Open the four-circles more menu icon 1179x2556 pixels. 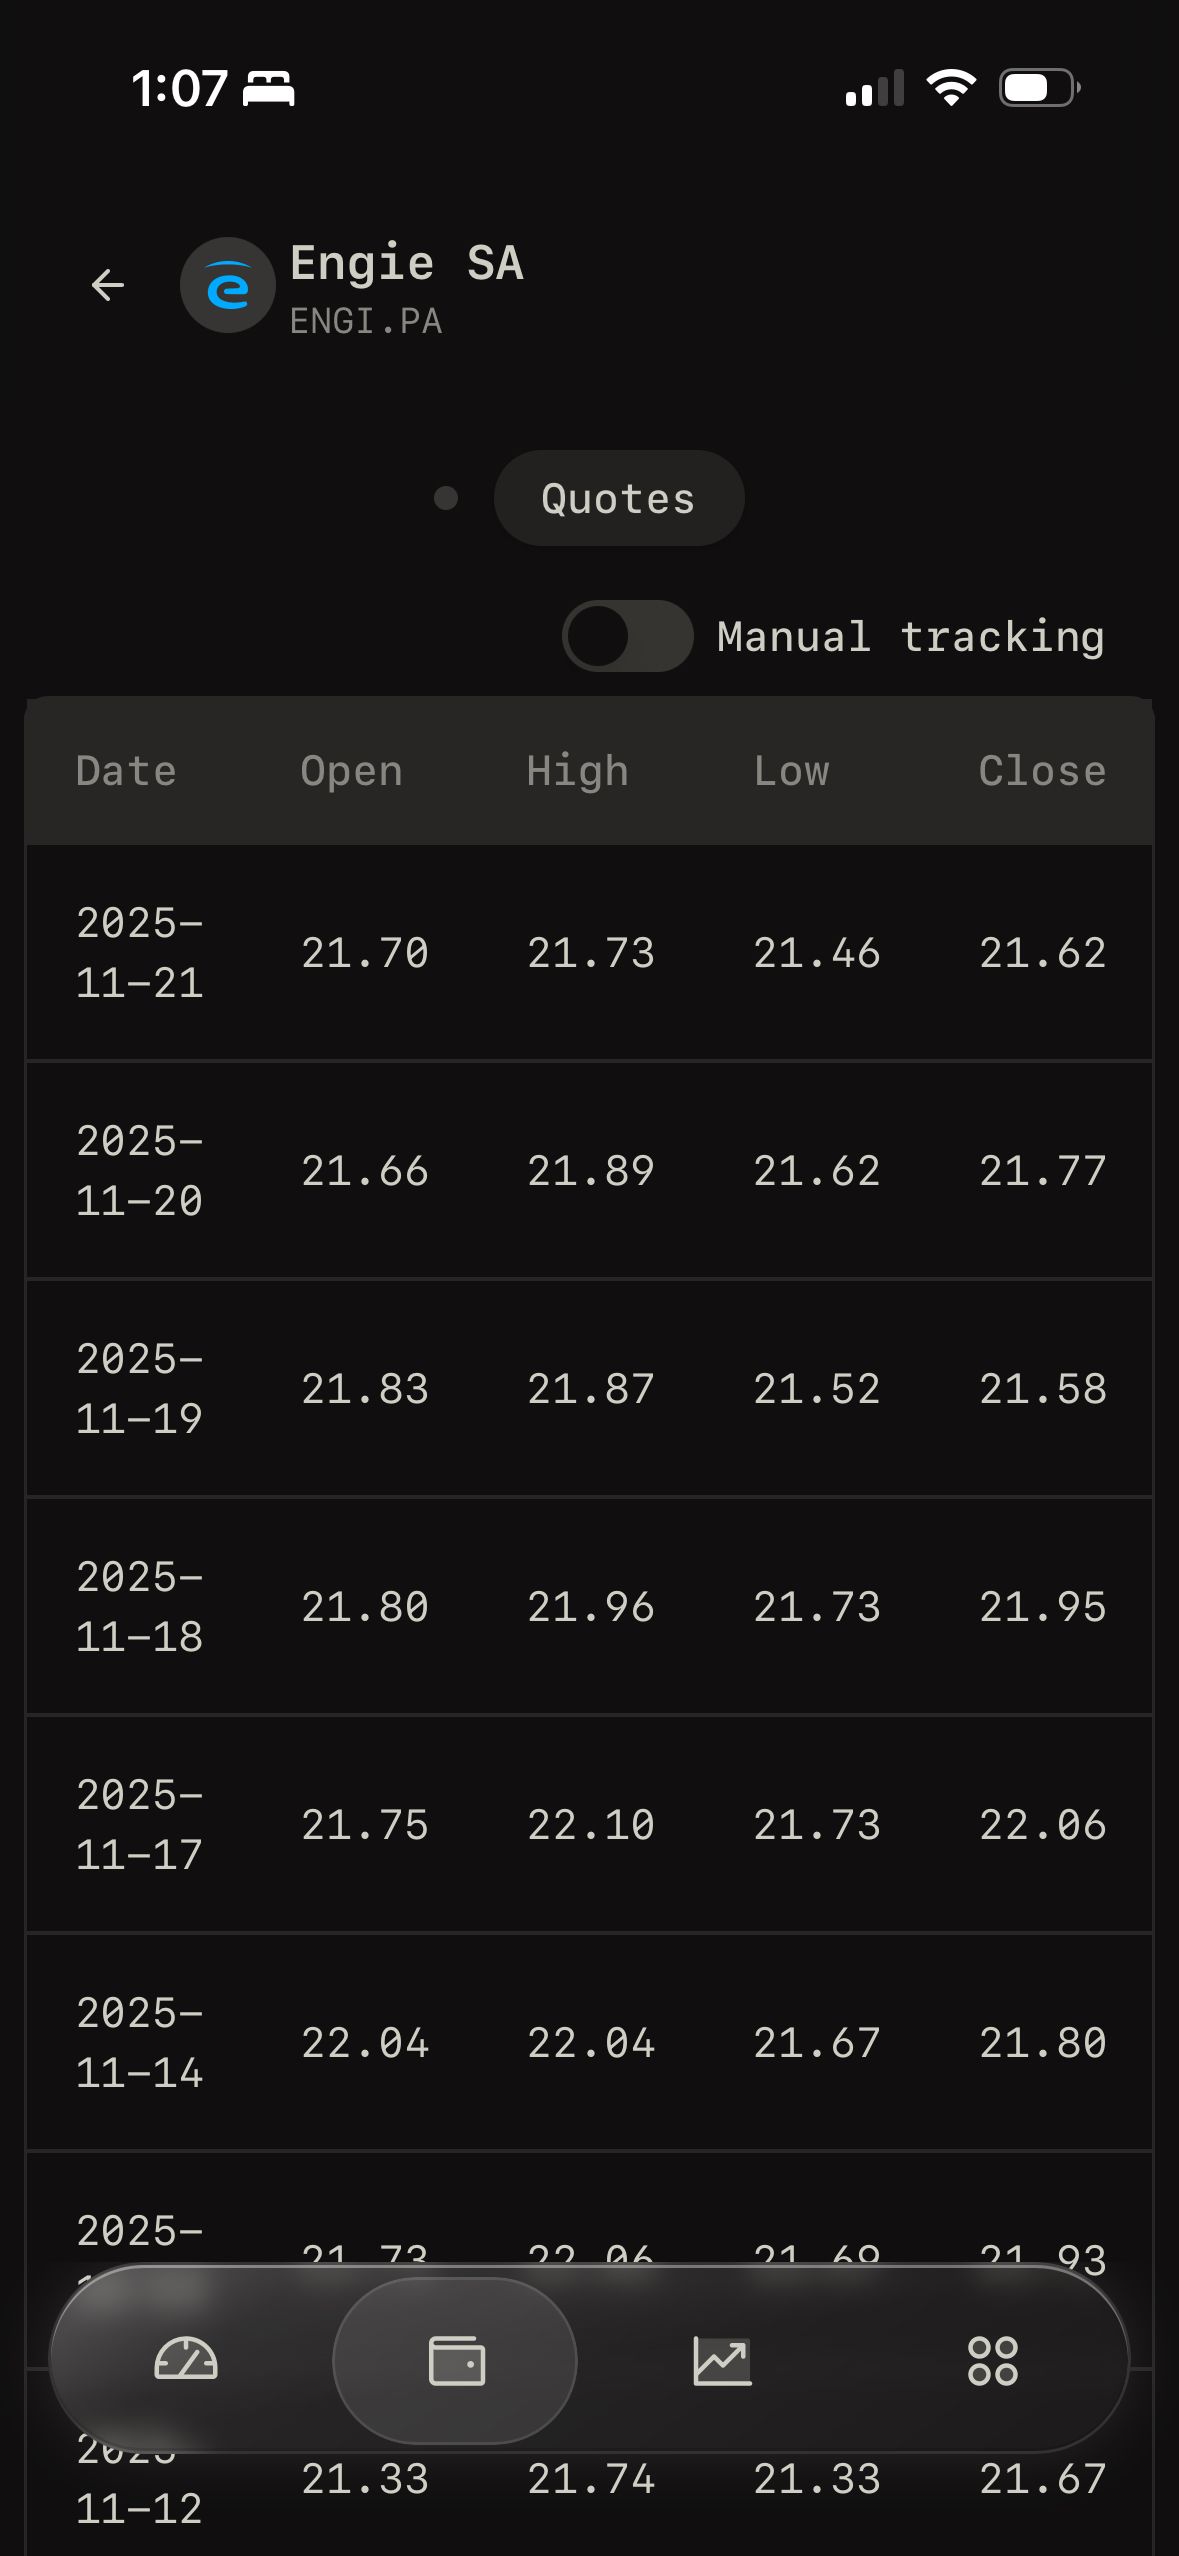coord(992,2361)
